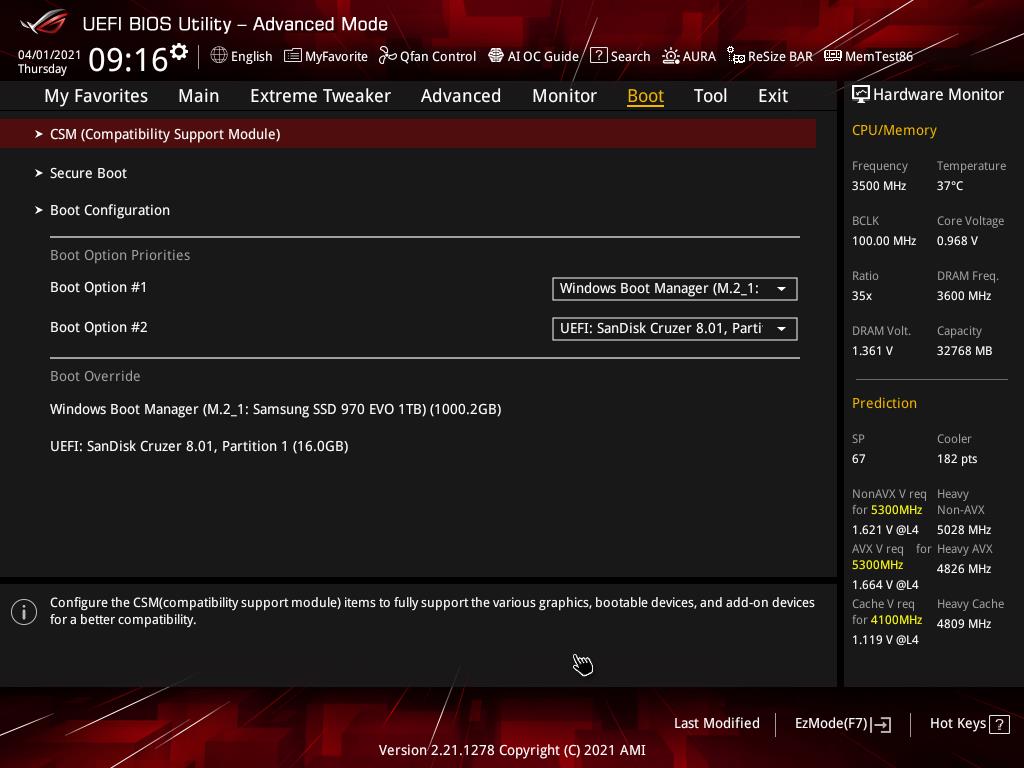Click the Hot Keys question mark icon
Screen dimensions: 1024x768
coord(999,724)
